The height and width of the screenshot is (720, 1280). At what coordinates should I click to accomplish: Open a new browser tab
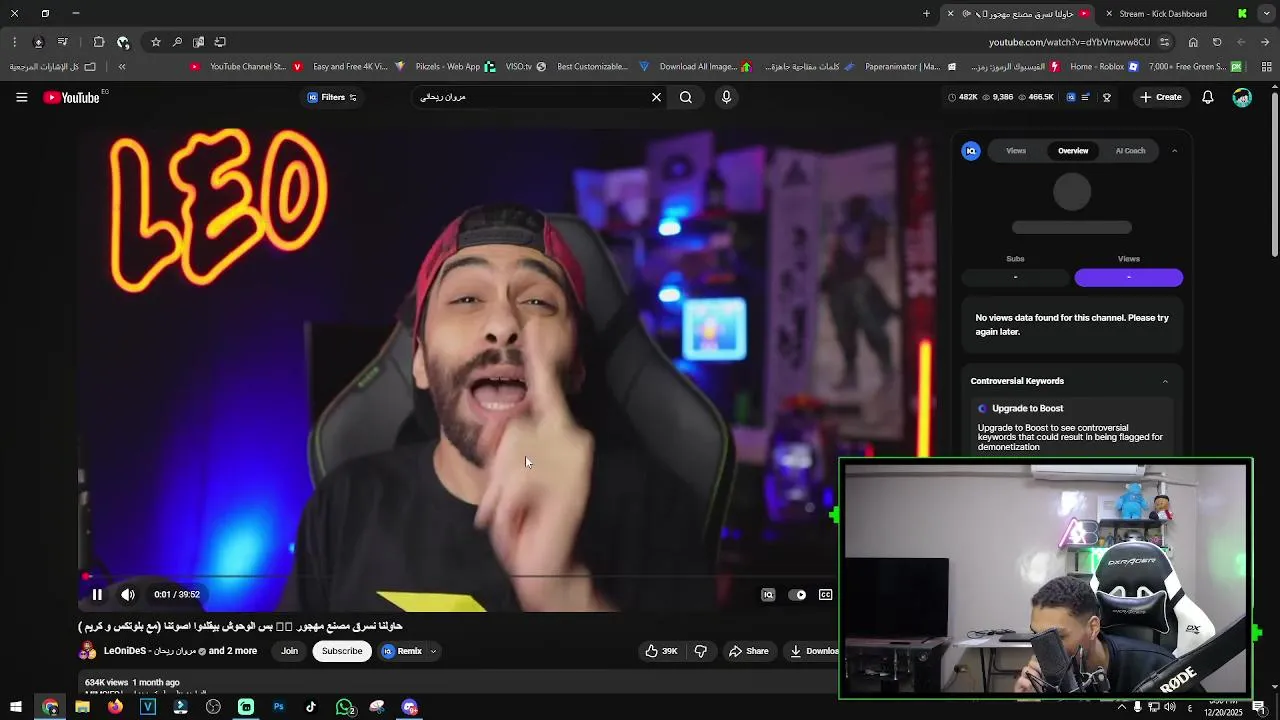[x=926, y=14]
